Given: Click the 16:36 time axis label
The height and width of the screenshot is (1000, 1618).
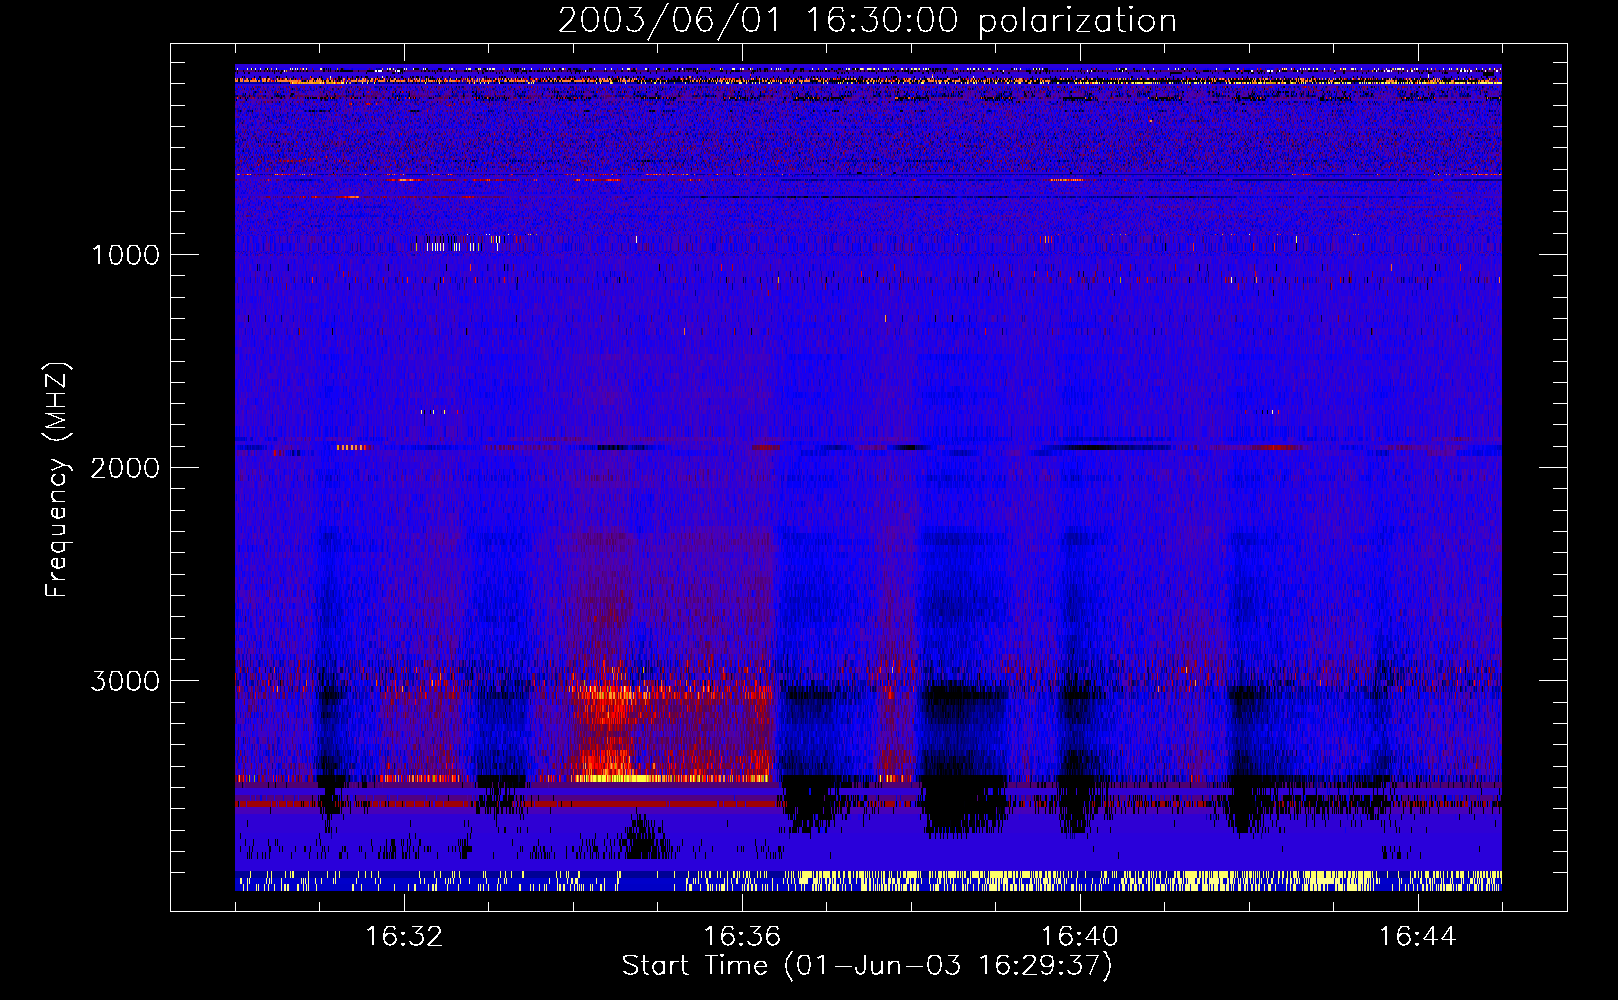Looking at the screenshot, I should 742,937.
